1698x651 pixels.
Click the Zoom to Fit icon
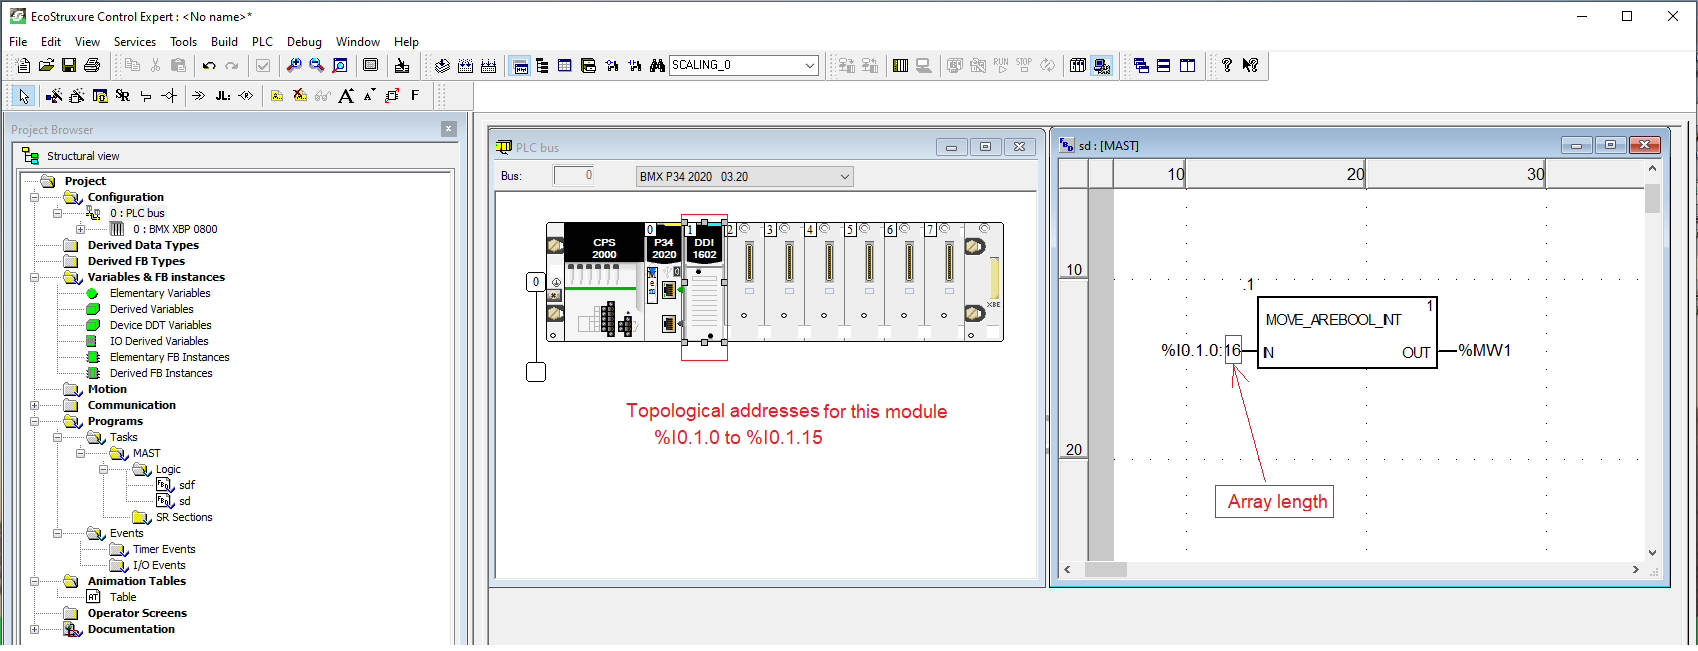tap(340, 65)
